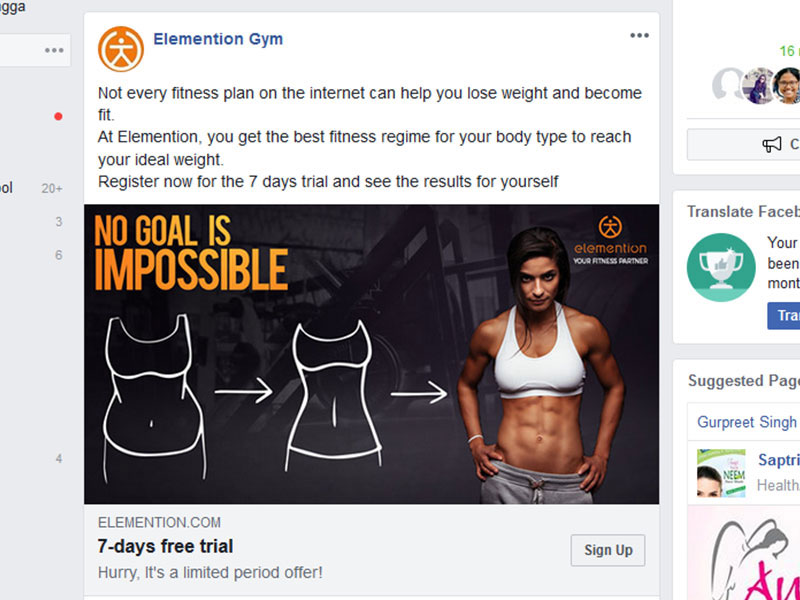Click the 7-days free trial headline

[x=165, y=546]
